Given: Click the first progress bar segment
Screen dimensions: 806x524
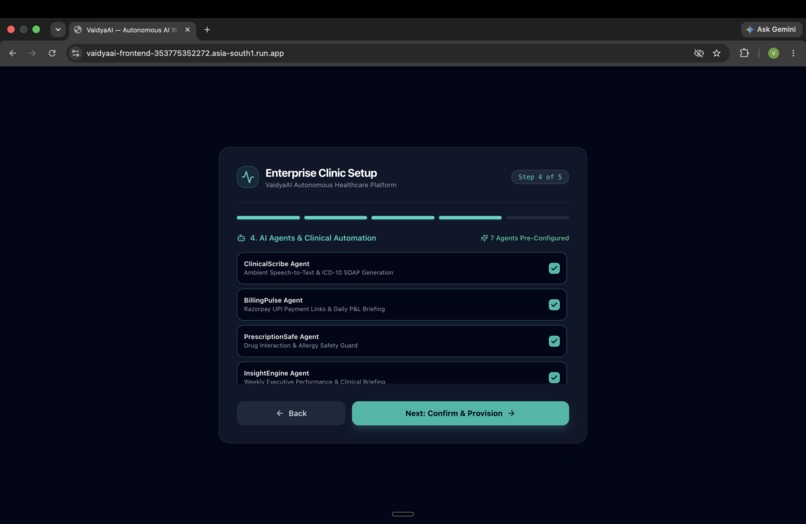Looking at the screenshot, I should (x=268, y=218).
